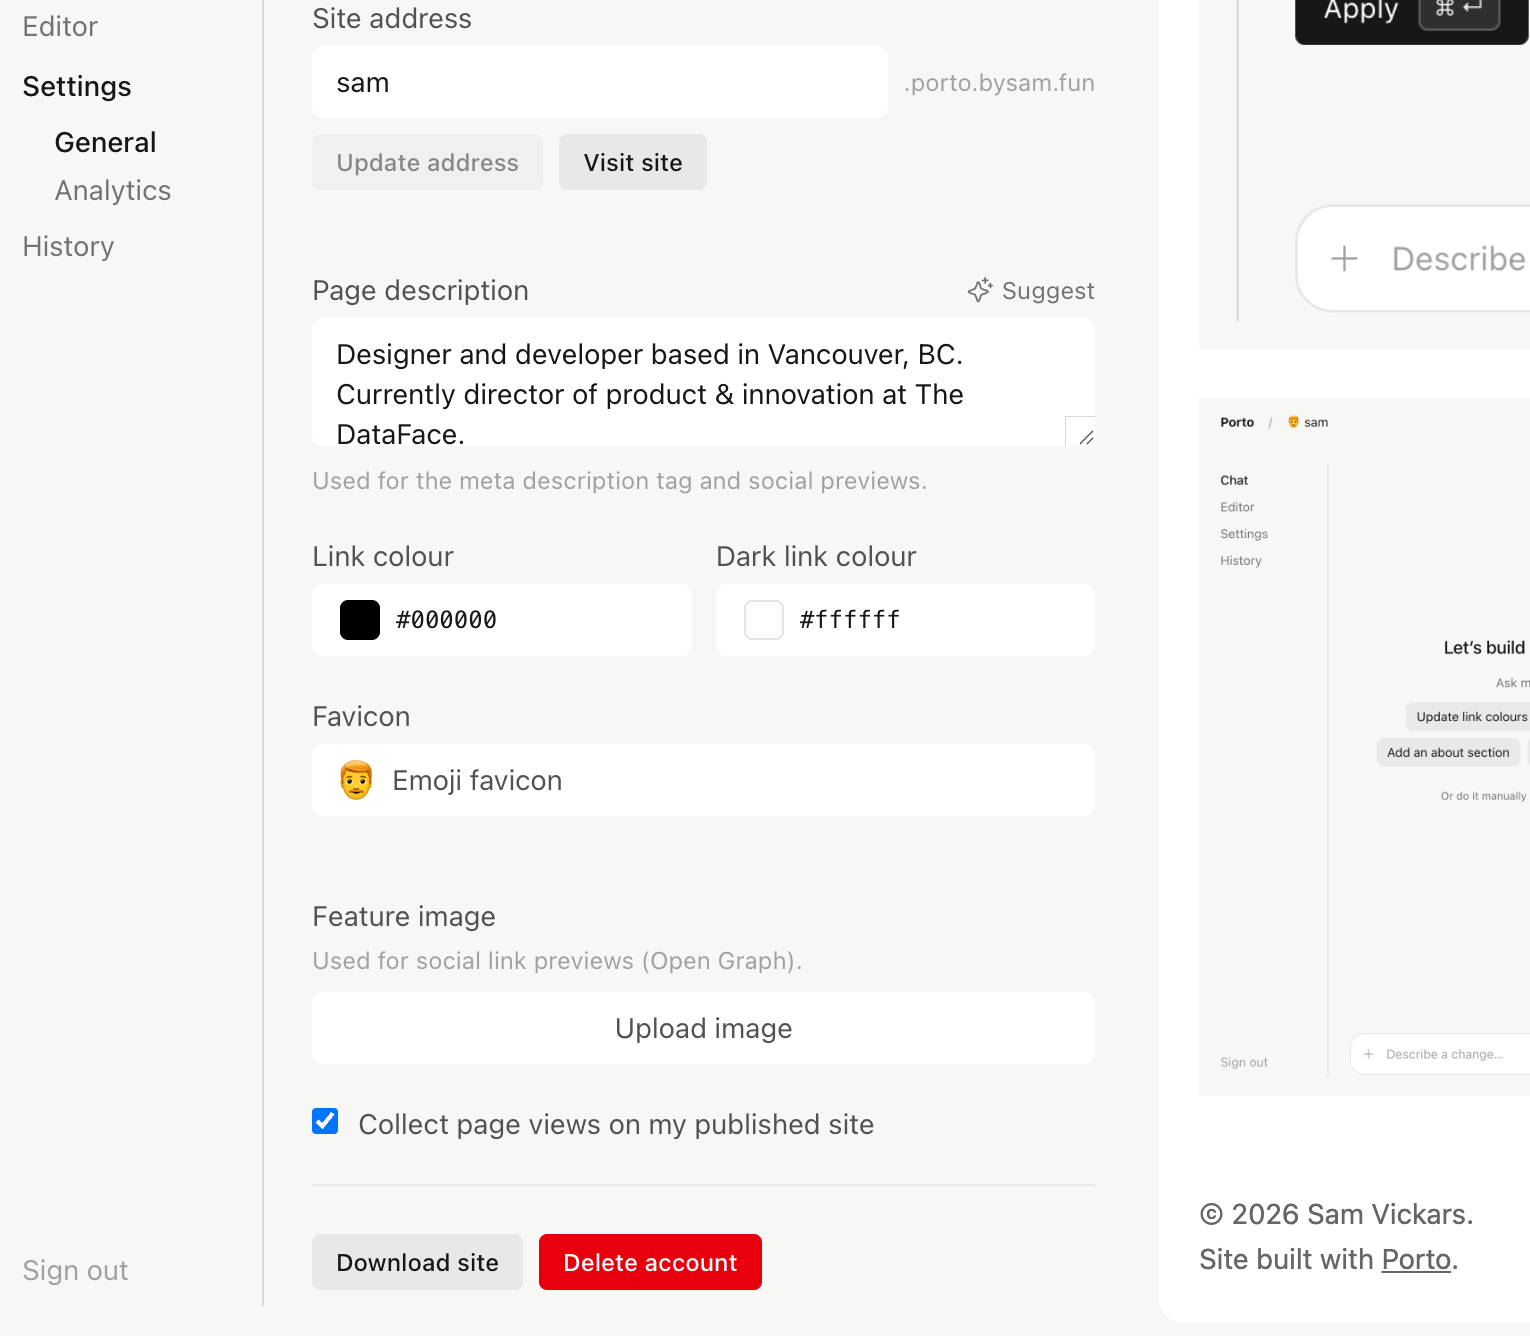Click the Visit site button
The width and height of the screenshot is (1530, 1336).
[633, 163]
